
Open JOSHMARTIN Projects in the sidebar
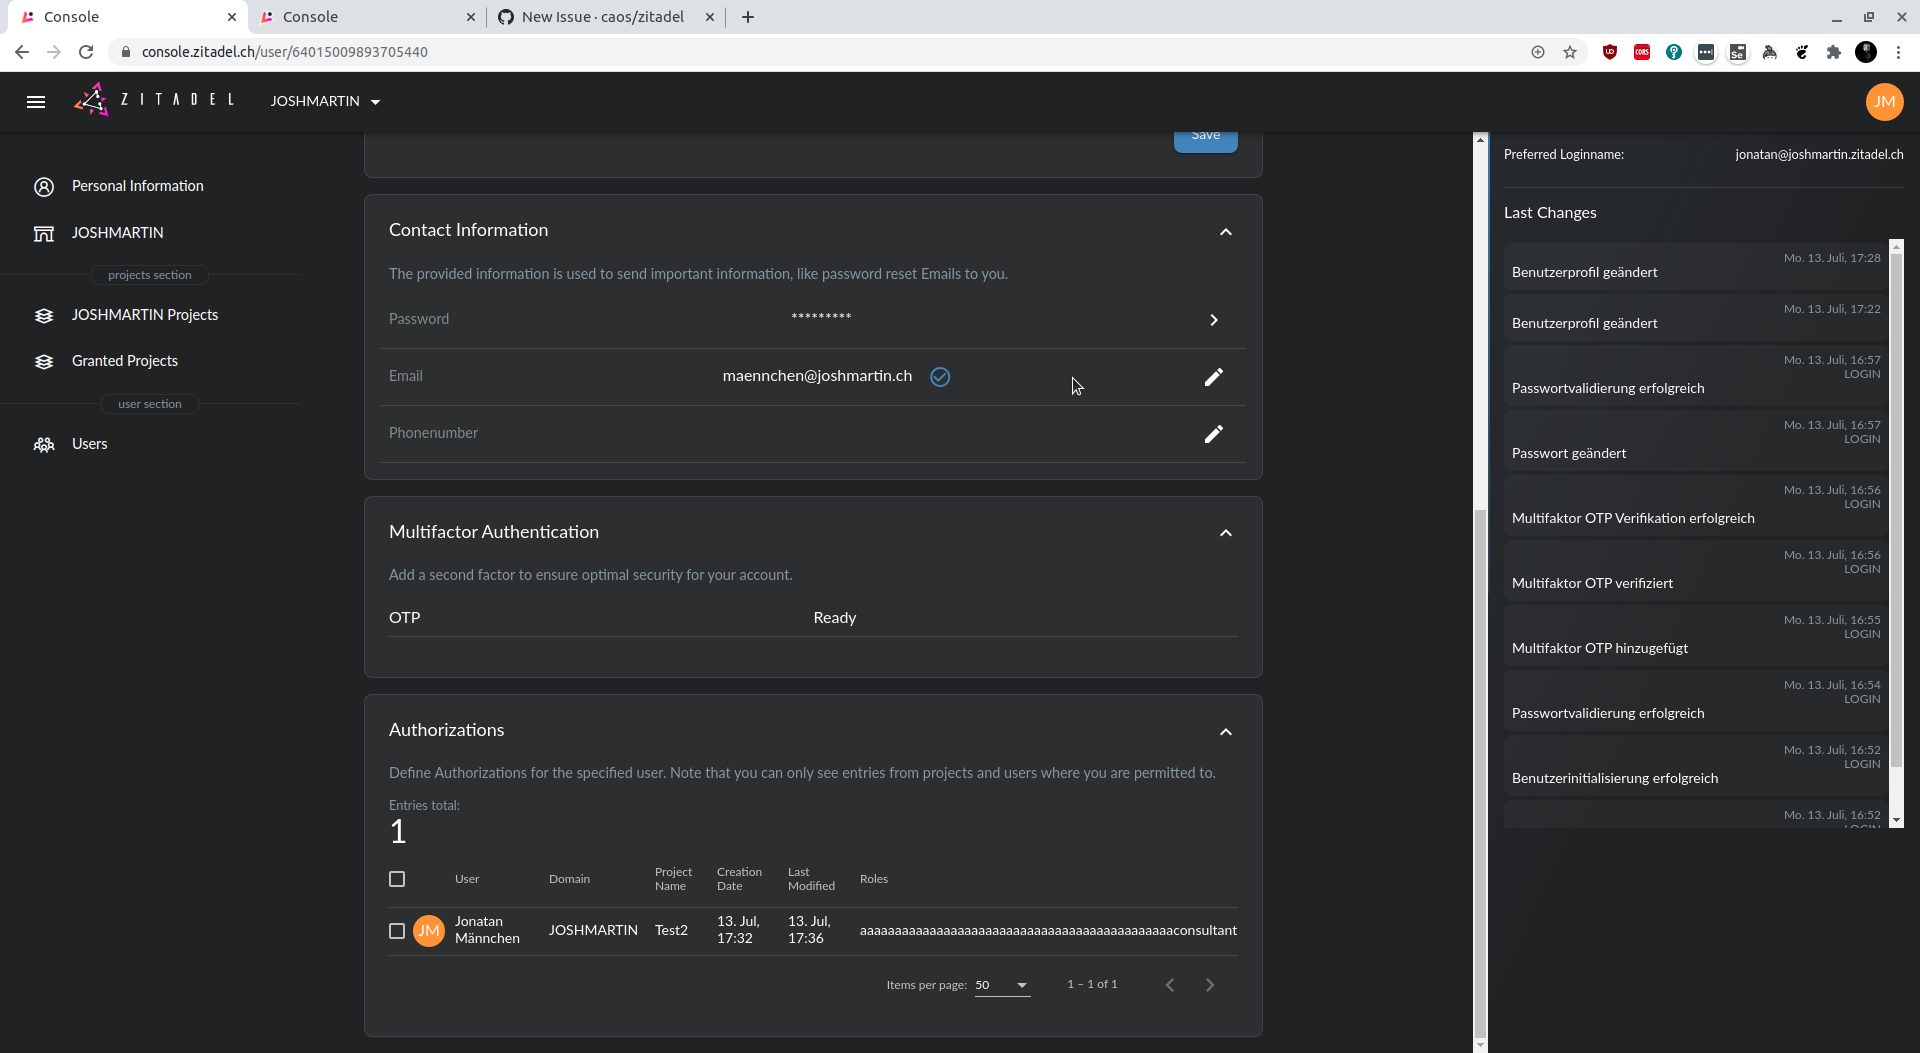pyautogui.click(x=145, y=315)
